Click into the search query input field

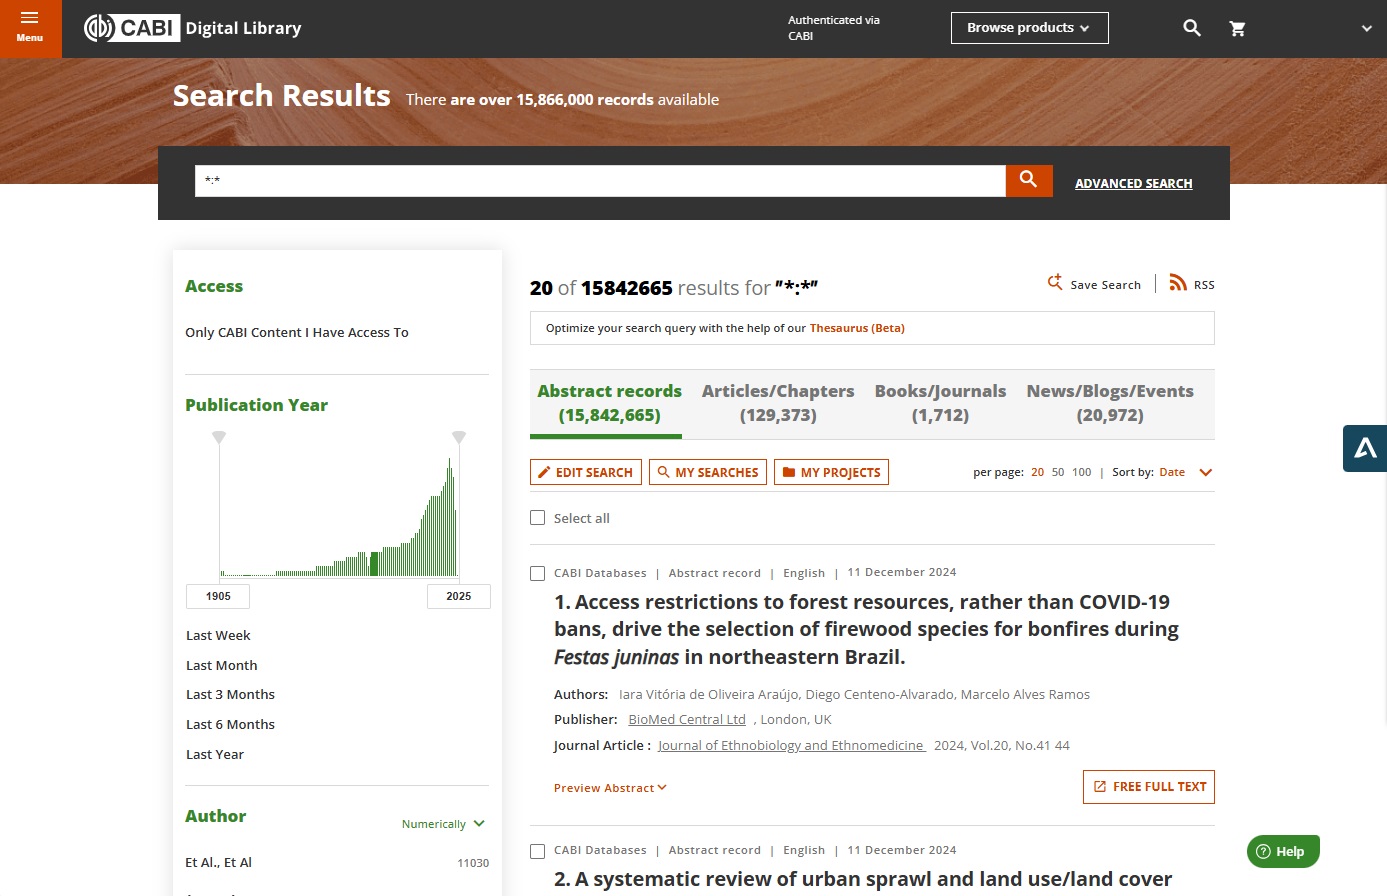pyautogui.click(x=600, y=181)
